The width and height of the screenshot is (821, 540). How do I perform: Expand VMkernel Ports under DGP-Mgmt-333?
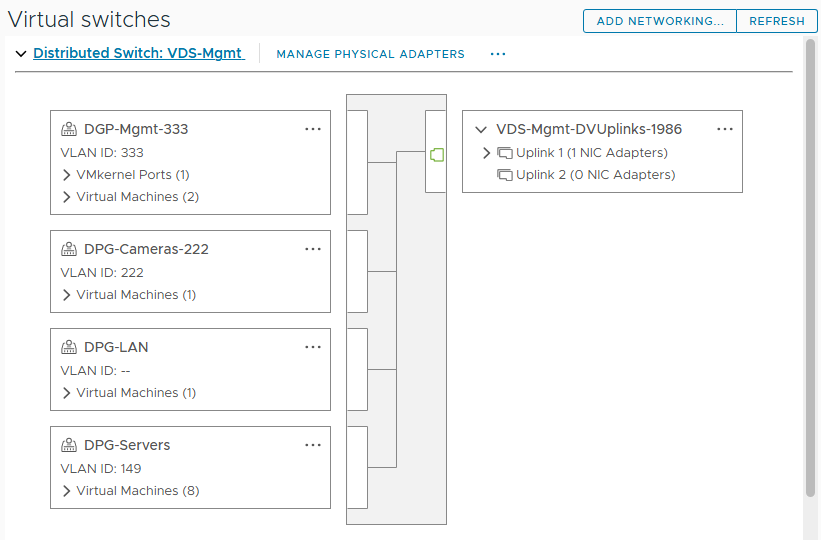tap(67, 175)
